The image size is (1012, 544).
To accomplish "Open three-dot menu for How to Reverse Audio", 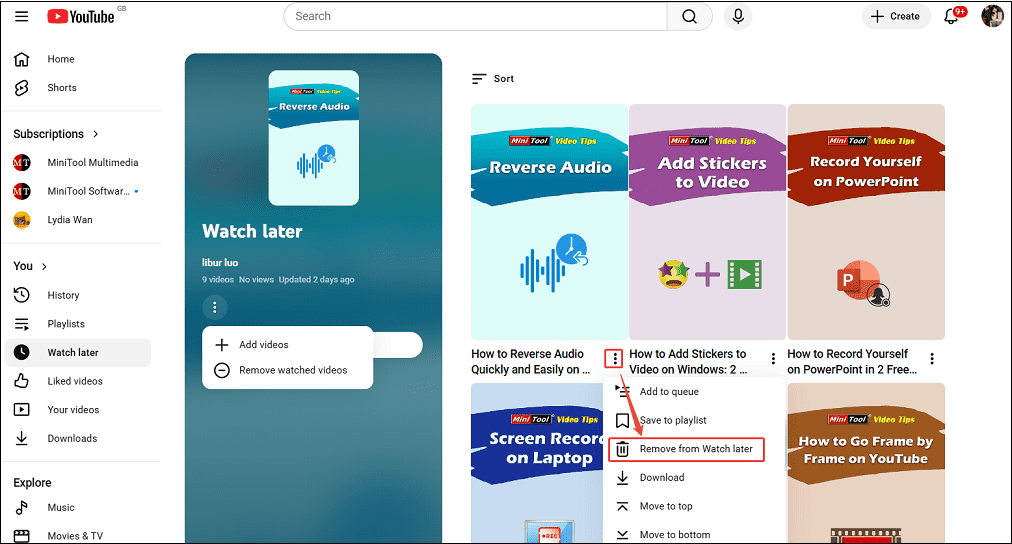I will pyautogui.click(x=614, y=359).
